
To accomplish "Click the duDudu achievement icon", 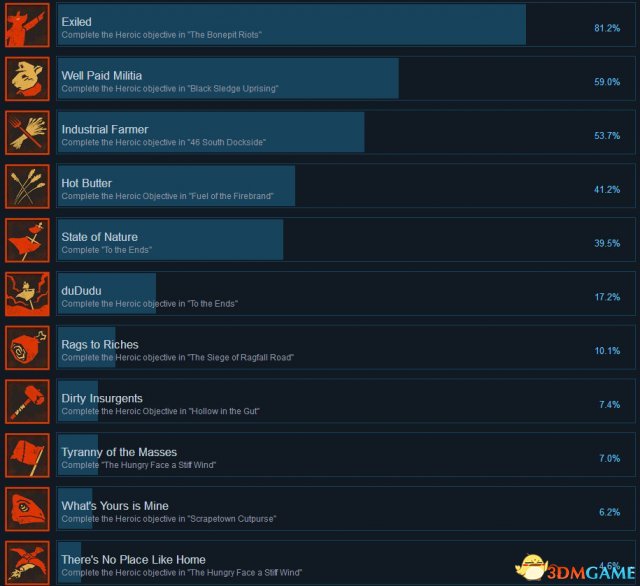I will tap(27, 294).
